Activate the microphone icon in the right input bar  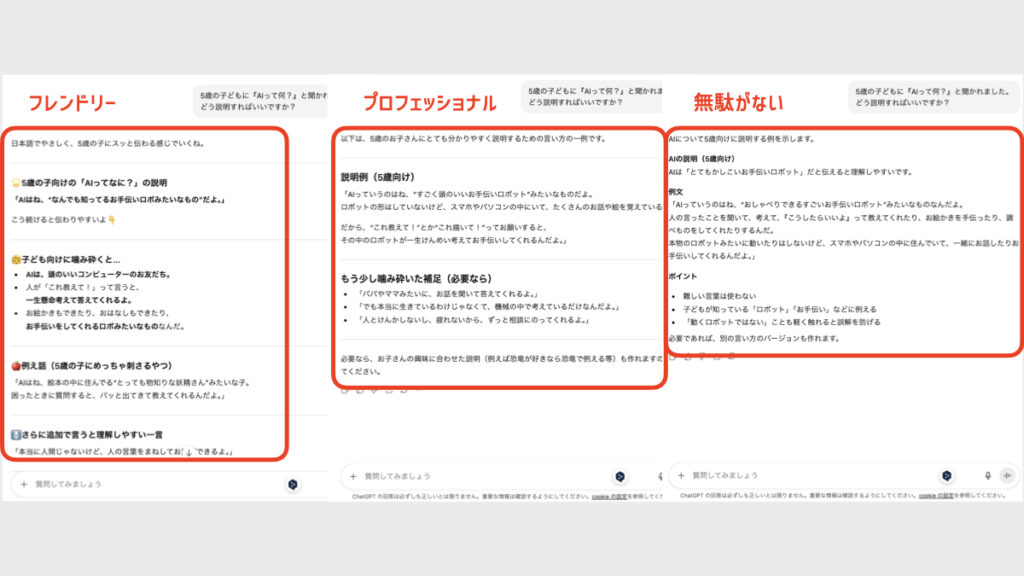[x=986, y=474]
